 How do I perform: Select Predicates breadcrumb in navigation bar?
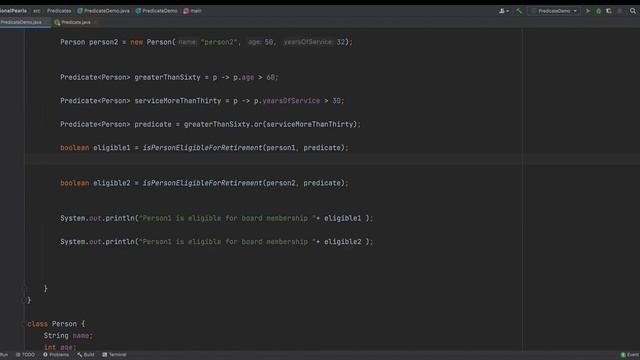click(59, 11)
